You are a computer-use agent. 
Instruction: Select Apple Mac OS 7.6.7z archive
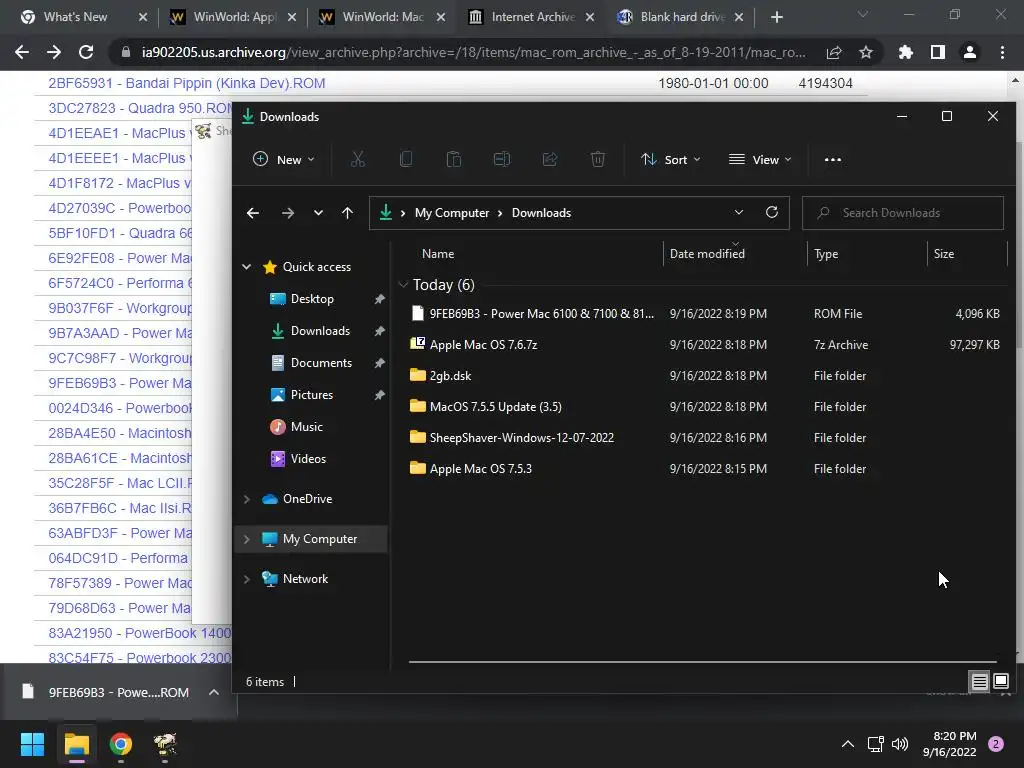click(704, 345)
